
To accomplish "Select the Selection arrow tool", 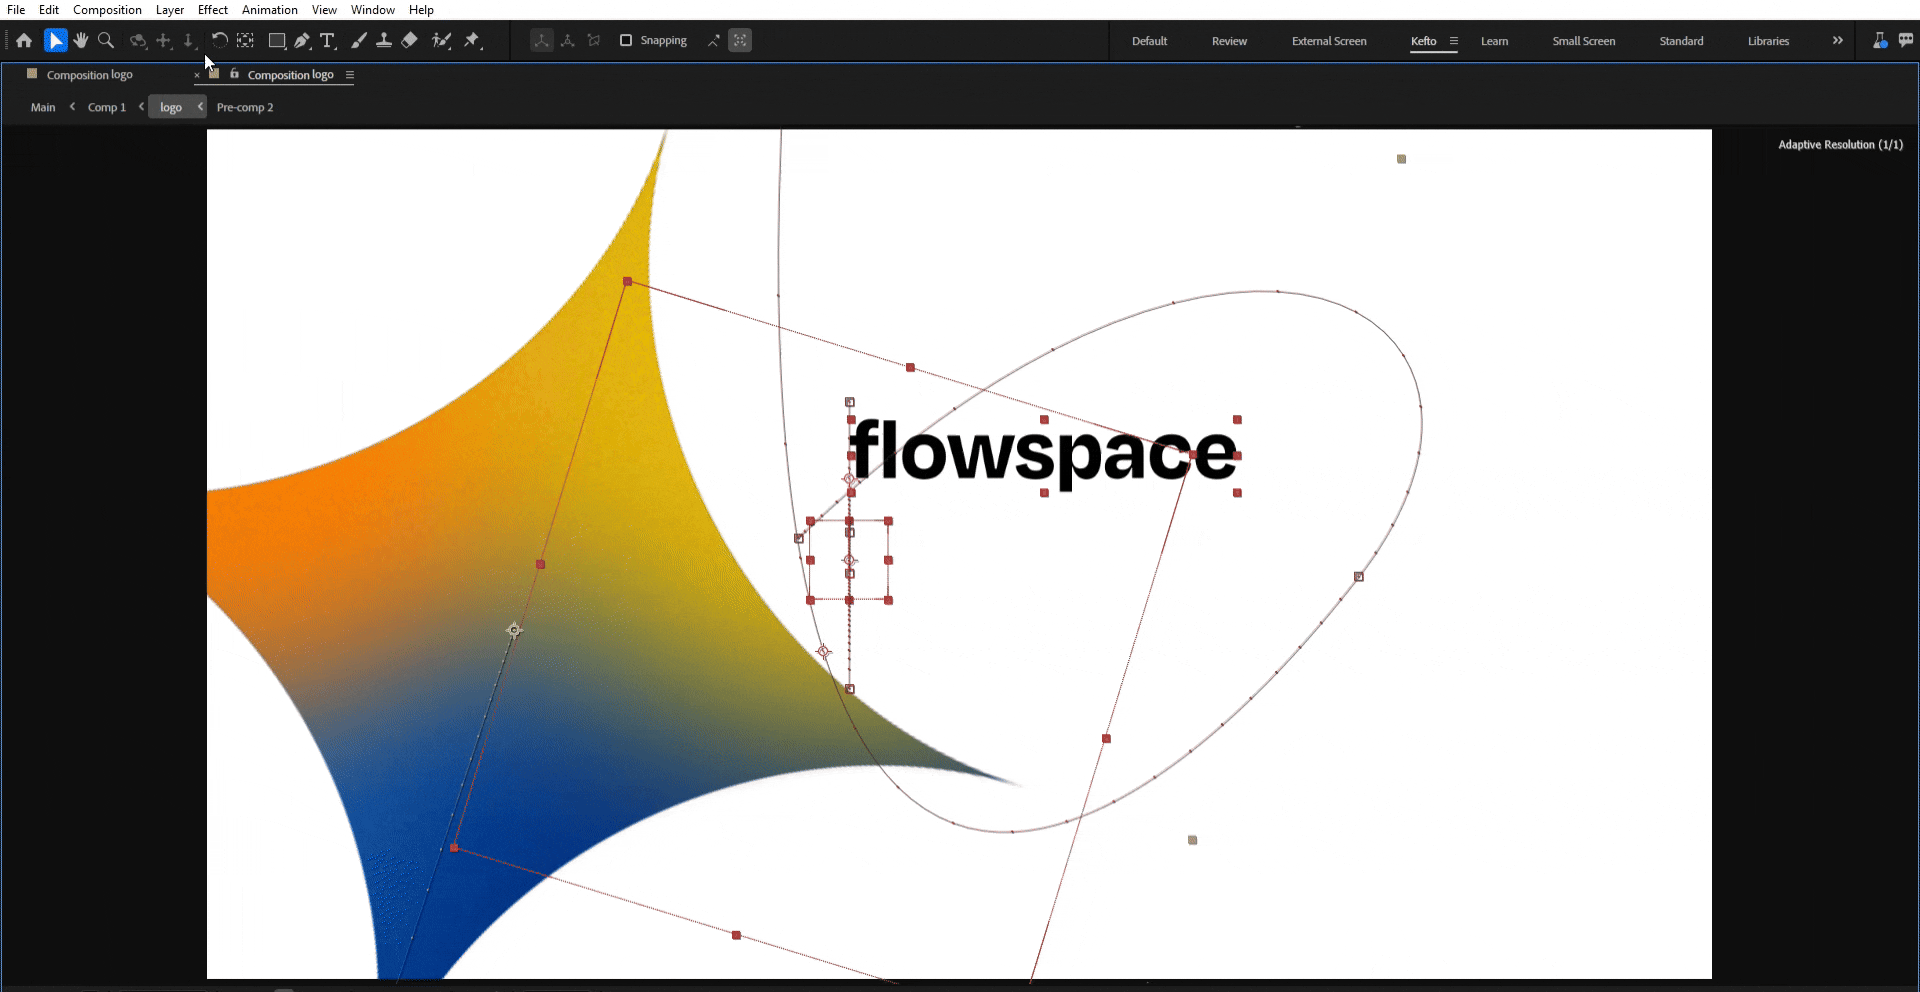I will (56, 41).
